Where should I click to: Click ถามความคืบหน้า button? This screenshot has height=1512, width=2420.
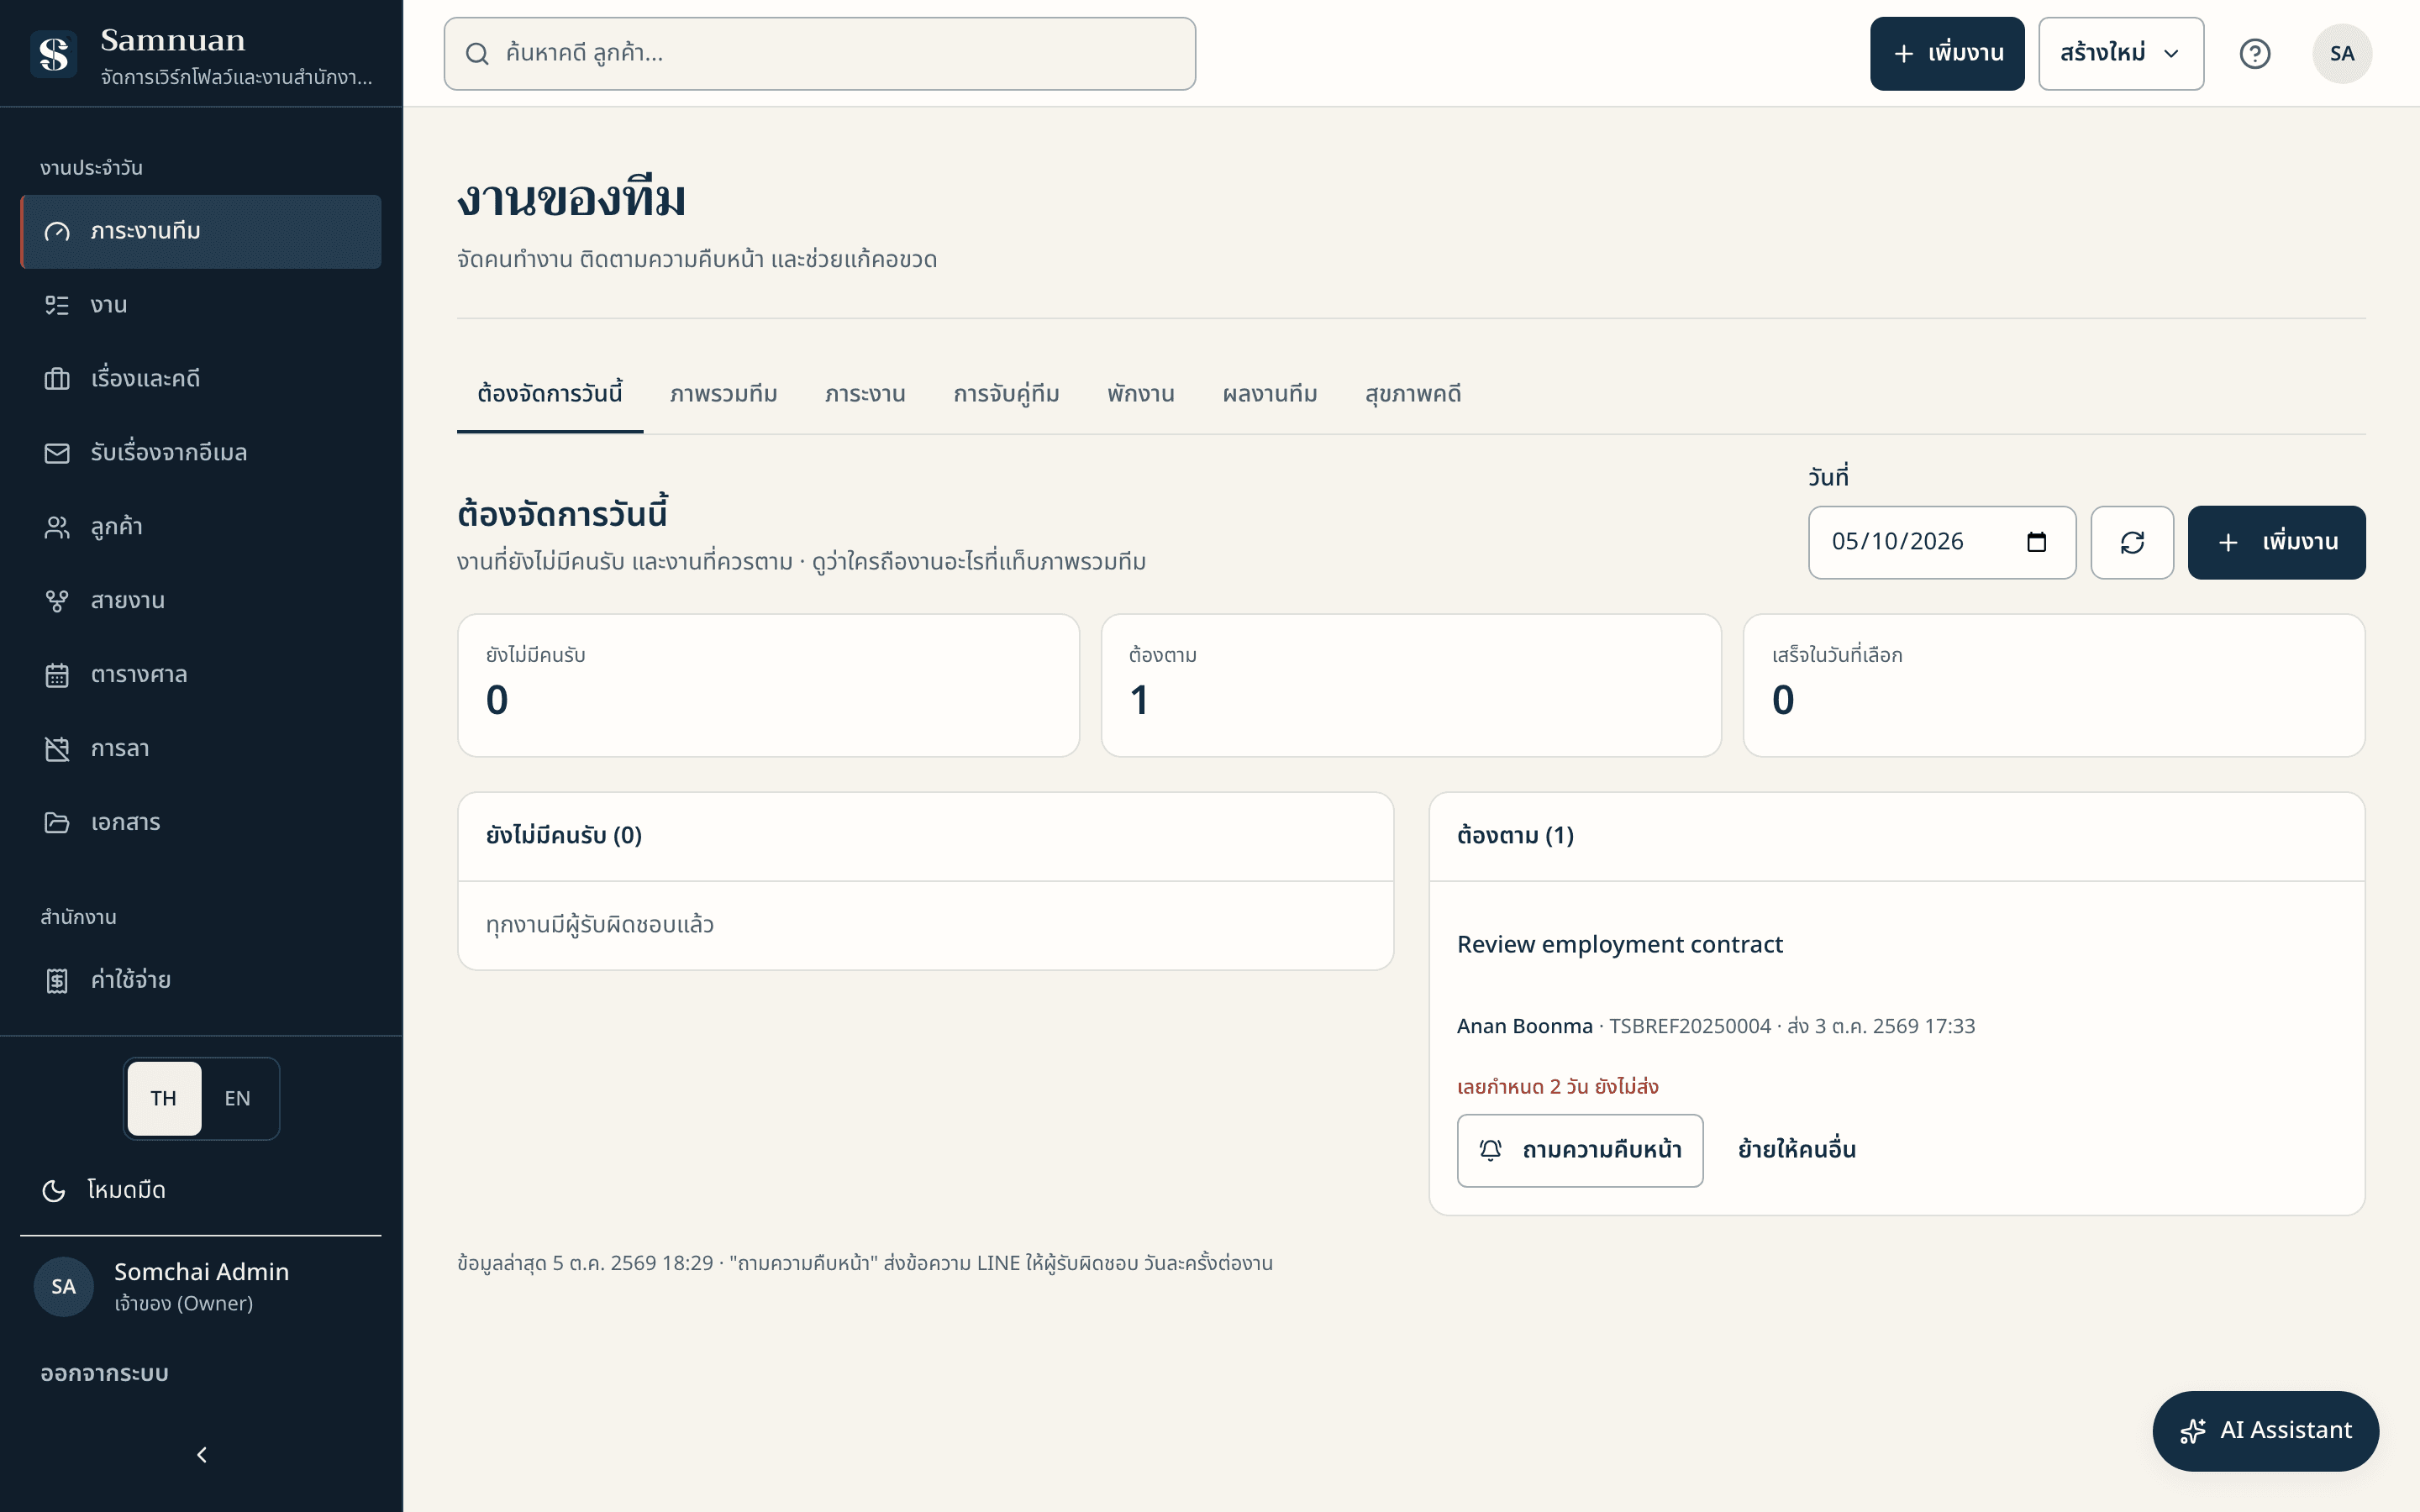coord(1580,1150)
